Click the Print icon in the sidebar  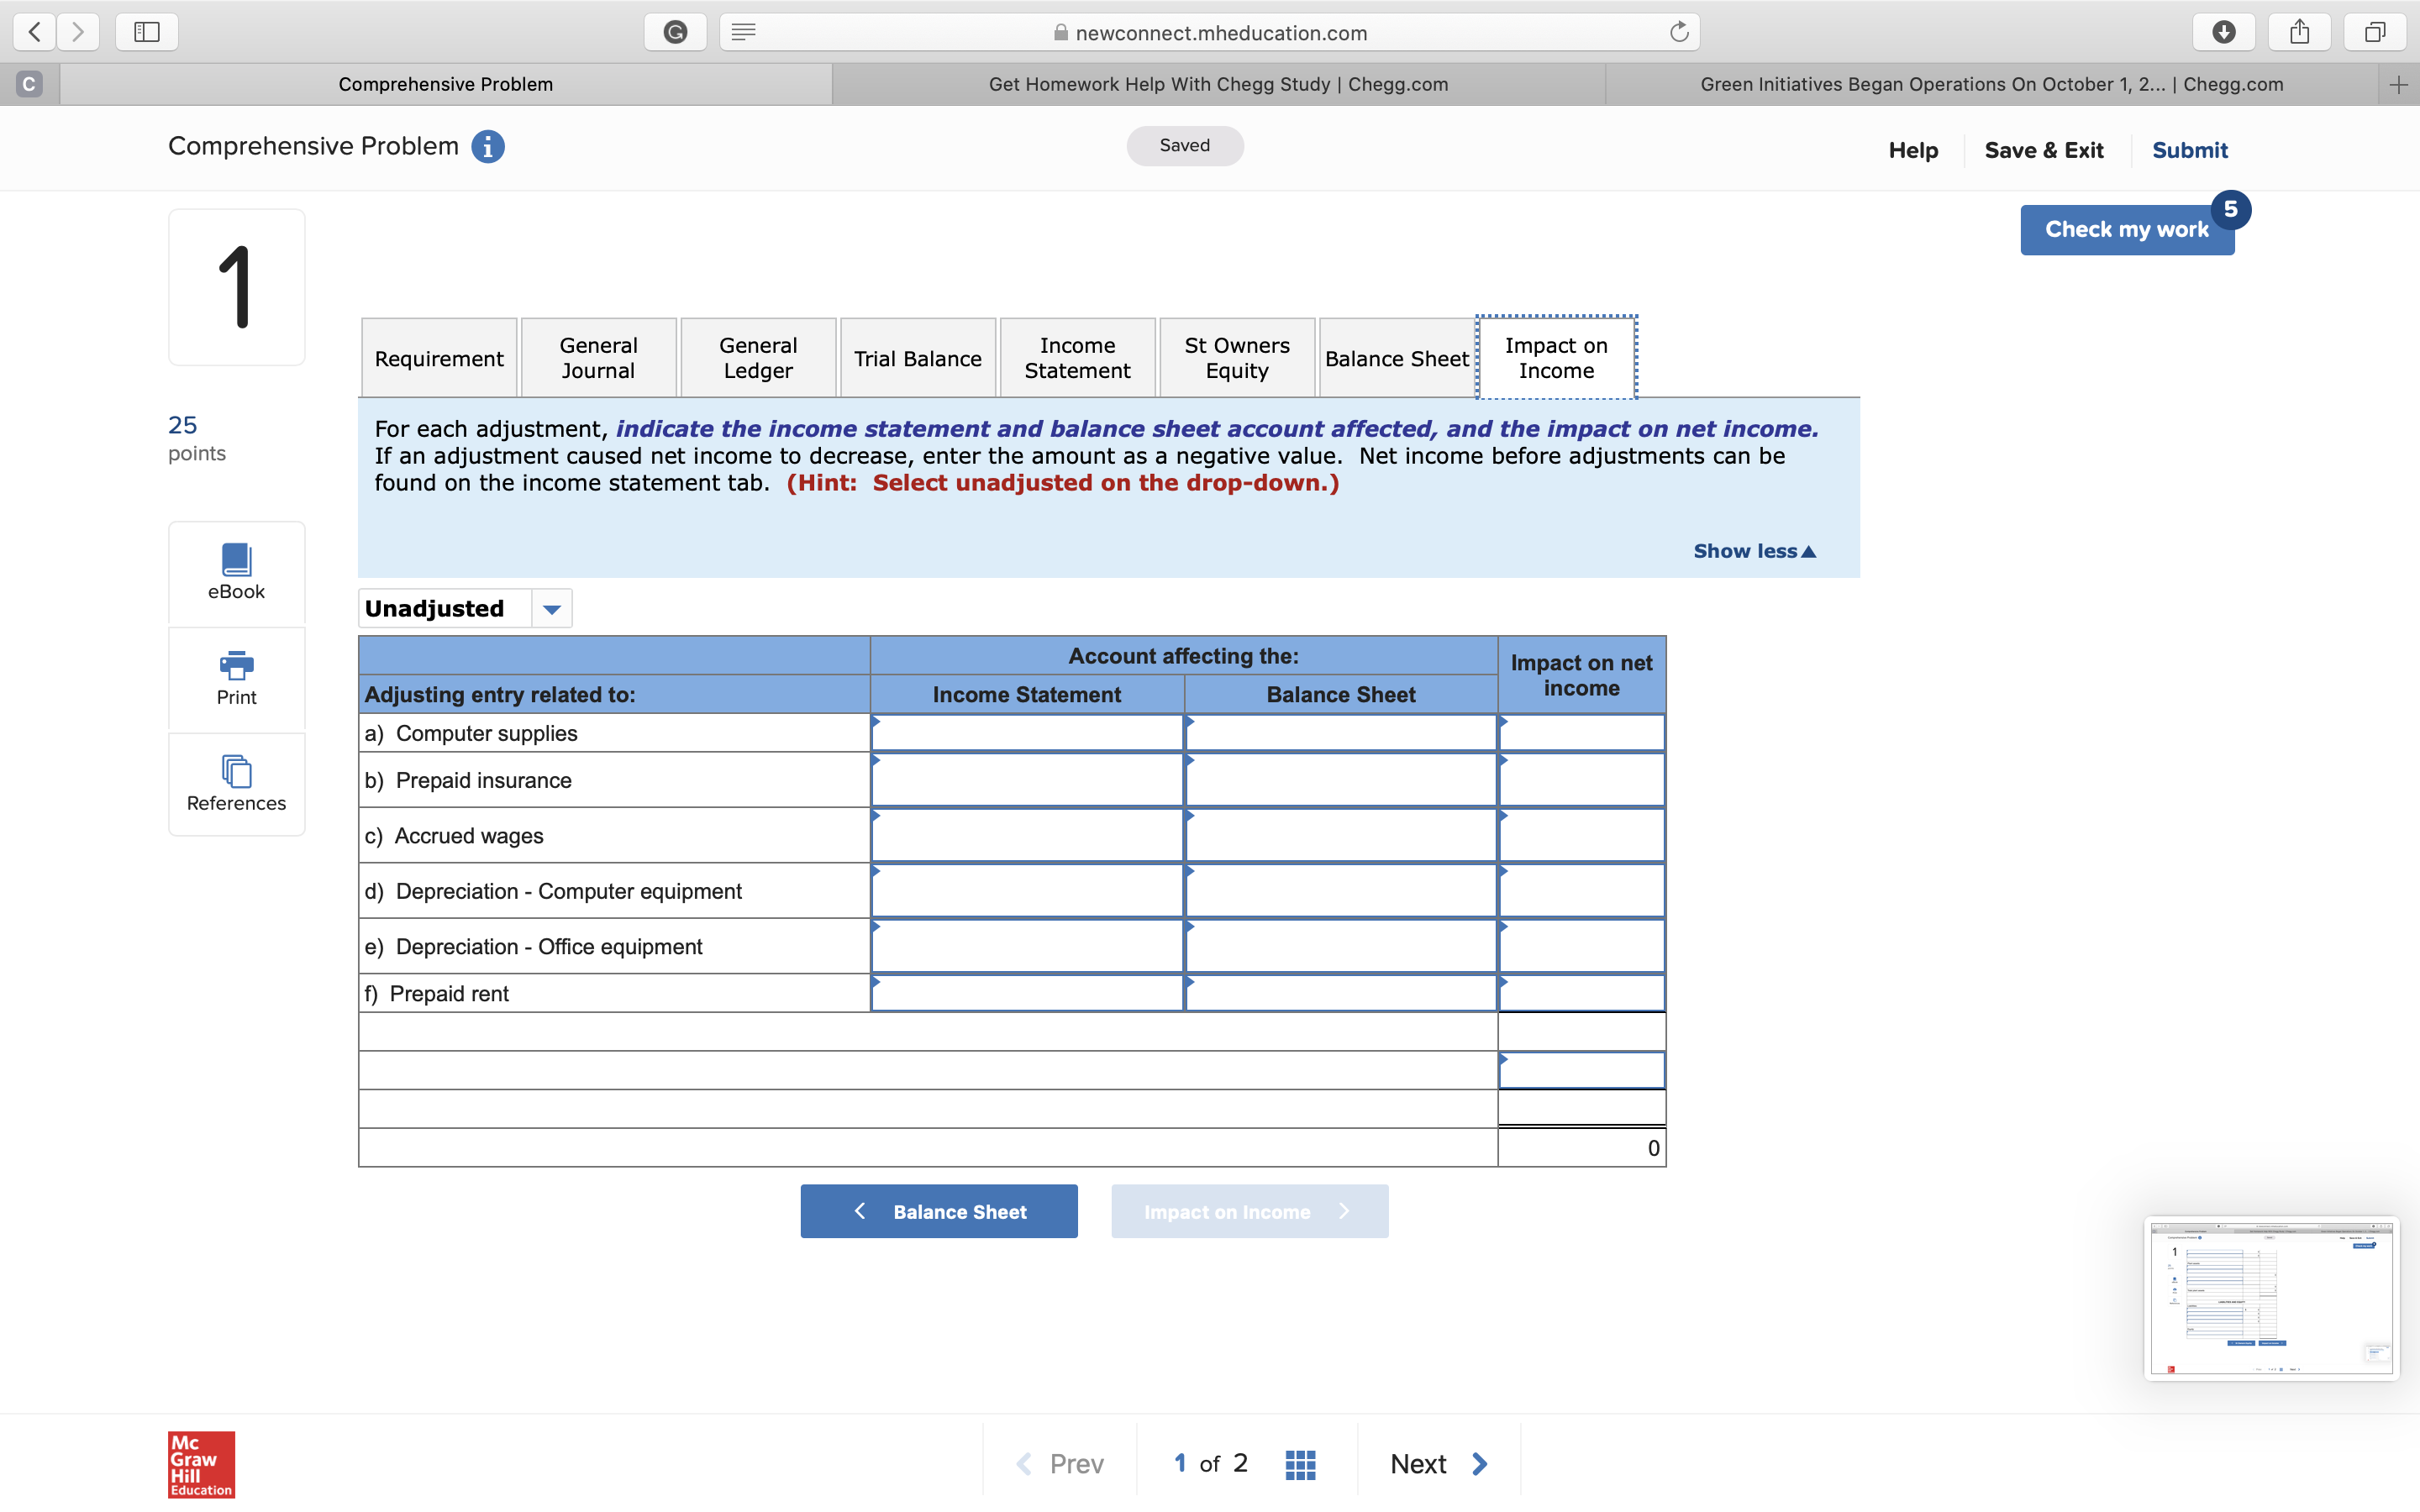[x=236, y=678]
